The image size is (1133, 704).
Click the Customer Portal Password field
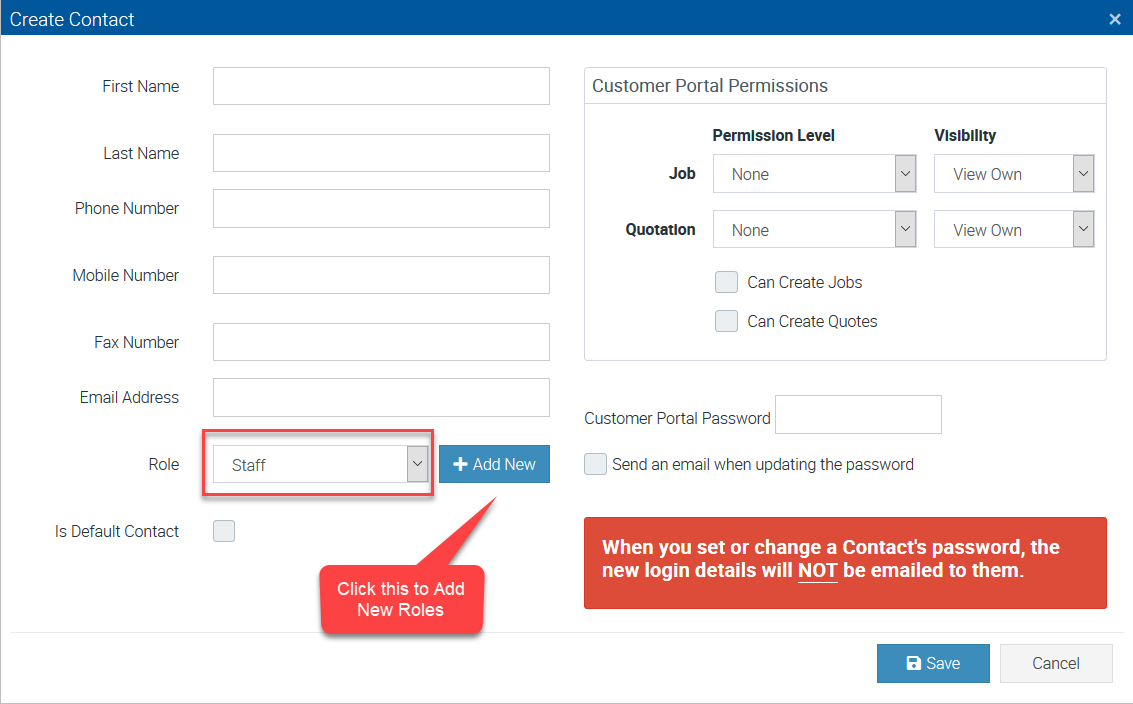click(858, 415)
